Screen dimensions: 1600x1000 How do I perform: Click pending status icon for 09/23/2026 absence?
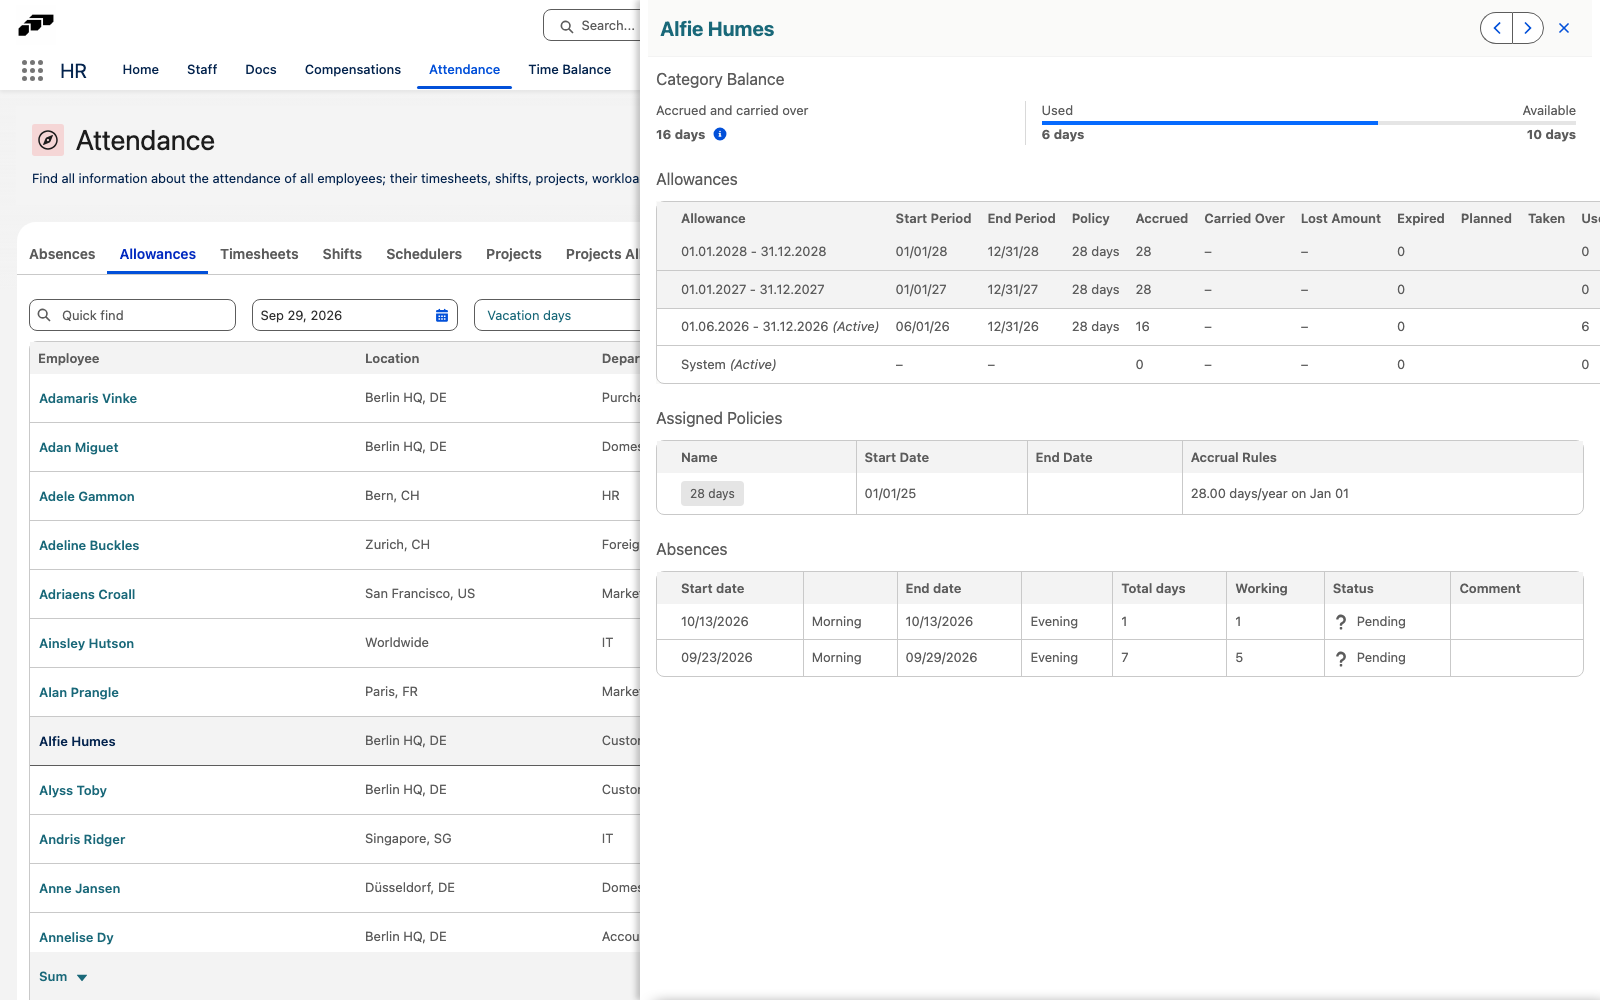click(1341, 658)
